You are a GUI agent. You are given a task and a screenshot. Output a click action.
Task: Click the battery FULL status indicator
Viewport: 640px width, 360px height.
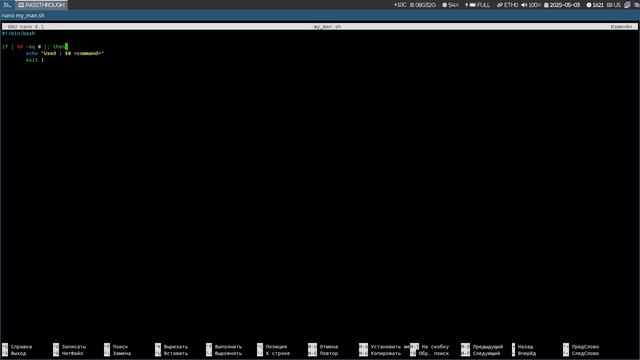pyautogui.click(x=478, y=5)
